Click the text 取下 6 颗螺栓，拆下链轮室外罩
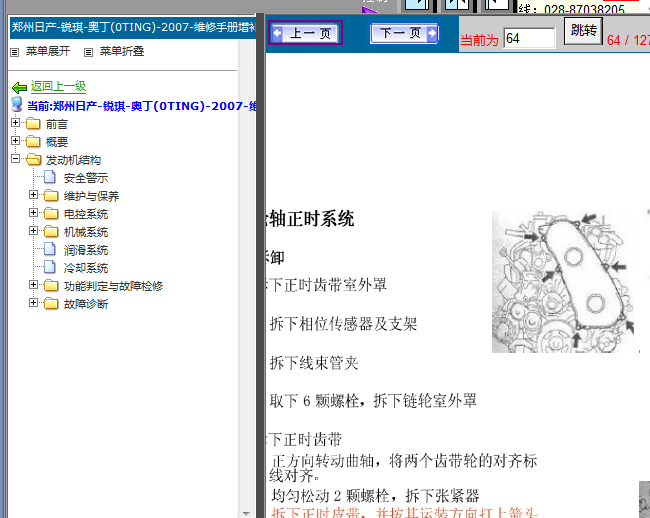This screenshot has height=518, width=650. click(x=373, y=401)
